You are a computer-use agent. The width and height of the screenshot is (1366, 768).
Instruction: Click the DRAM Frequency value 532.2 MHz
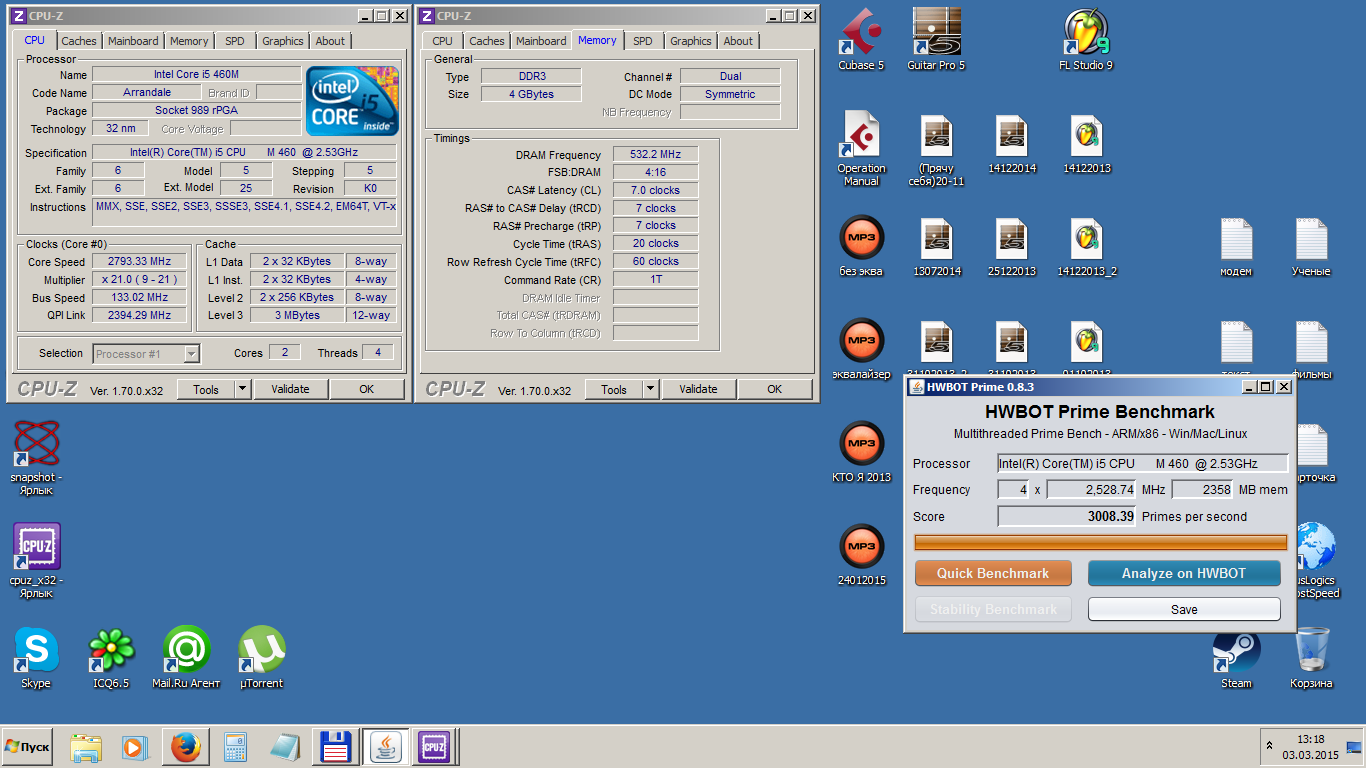coord(656,155)
